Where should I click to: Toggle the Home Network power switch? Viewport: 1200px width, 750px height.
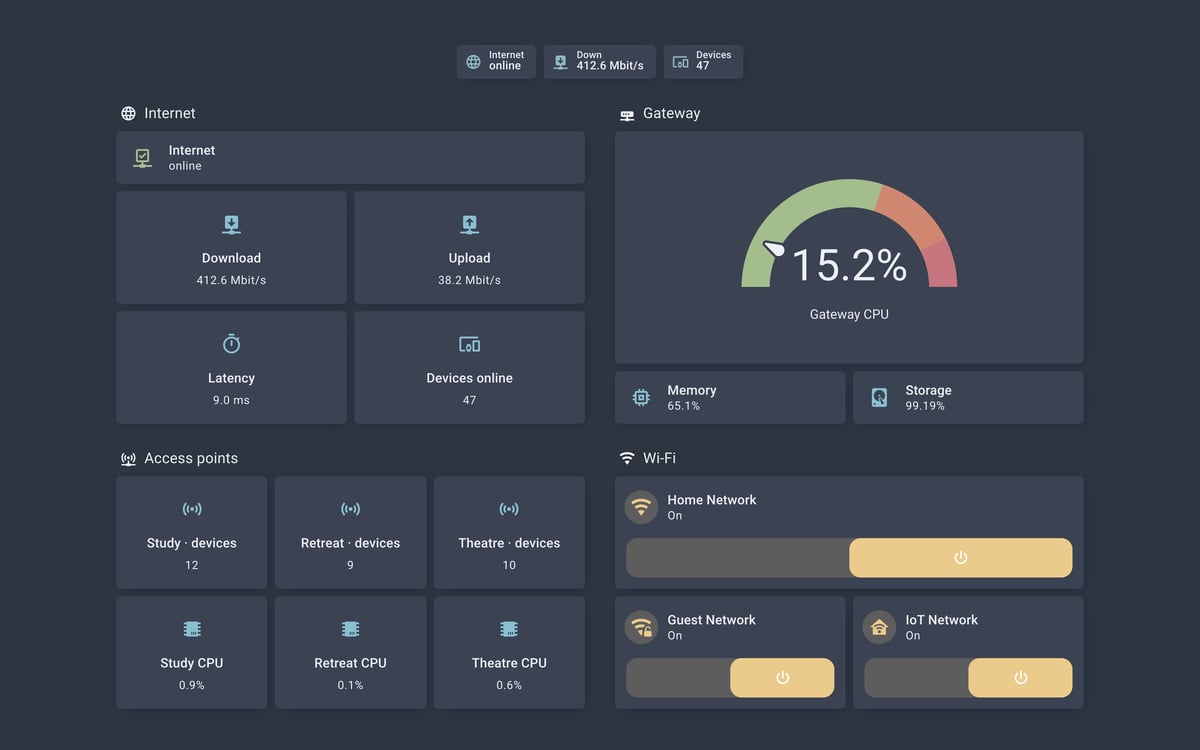tap(849, 558)
